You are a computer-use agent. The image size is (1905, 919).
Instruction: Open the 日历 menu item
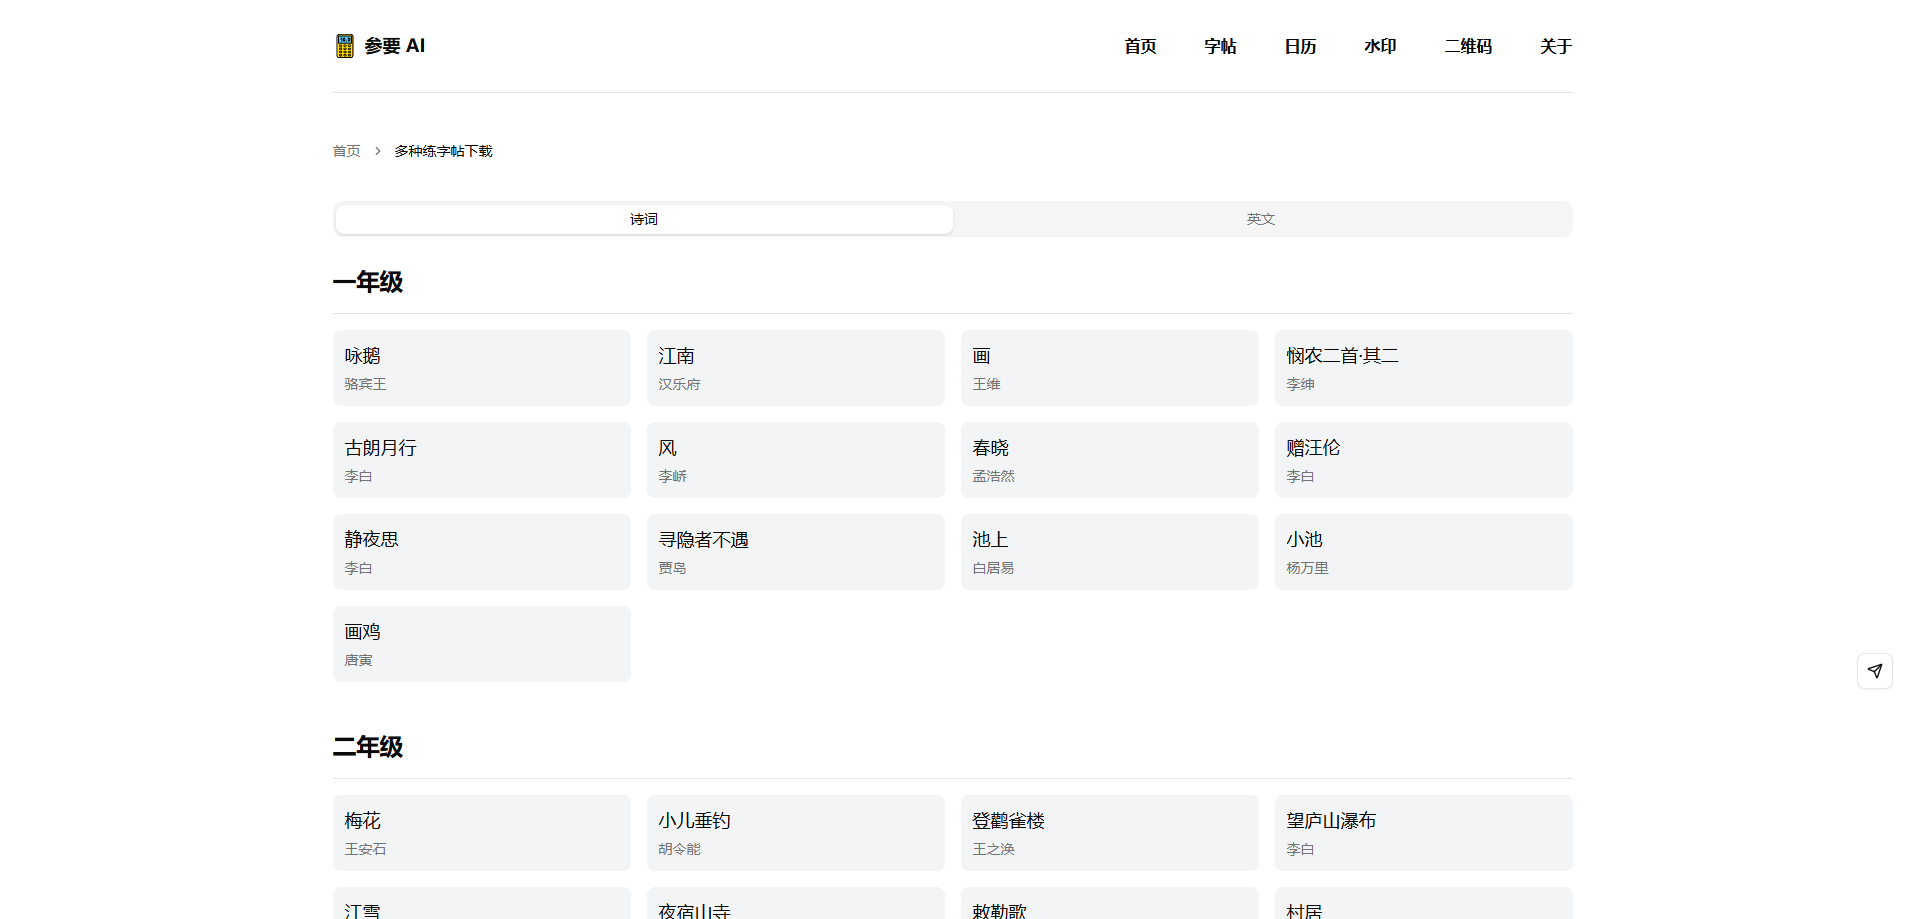point(1300,46)
